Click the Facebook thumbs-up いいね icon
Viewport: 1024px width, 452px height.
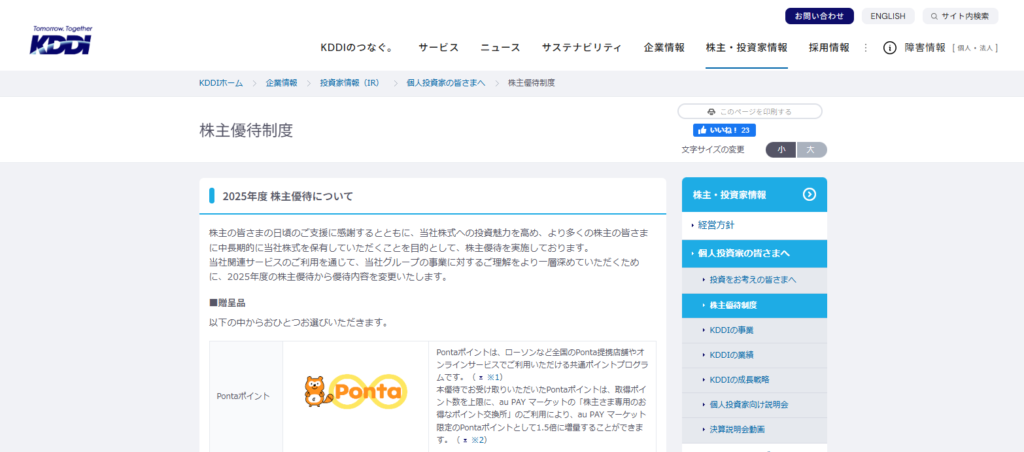703,130
